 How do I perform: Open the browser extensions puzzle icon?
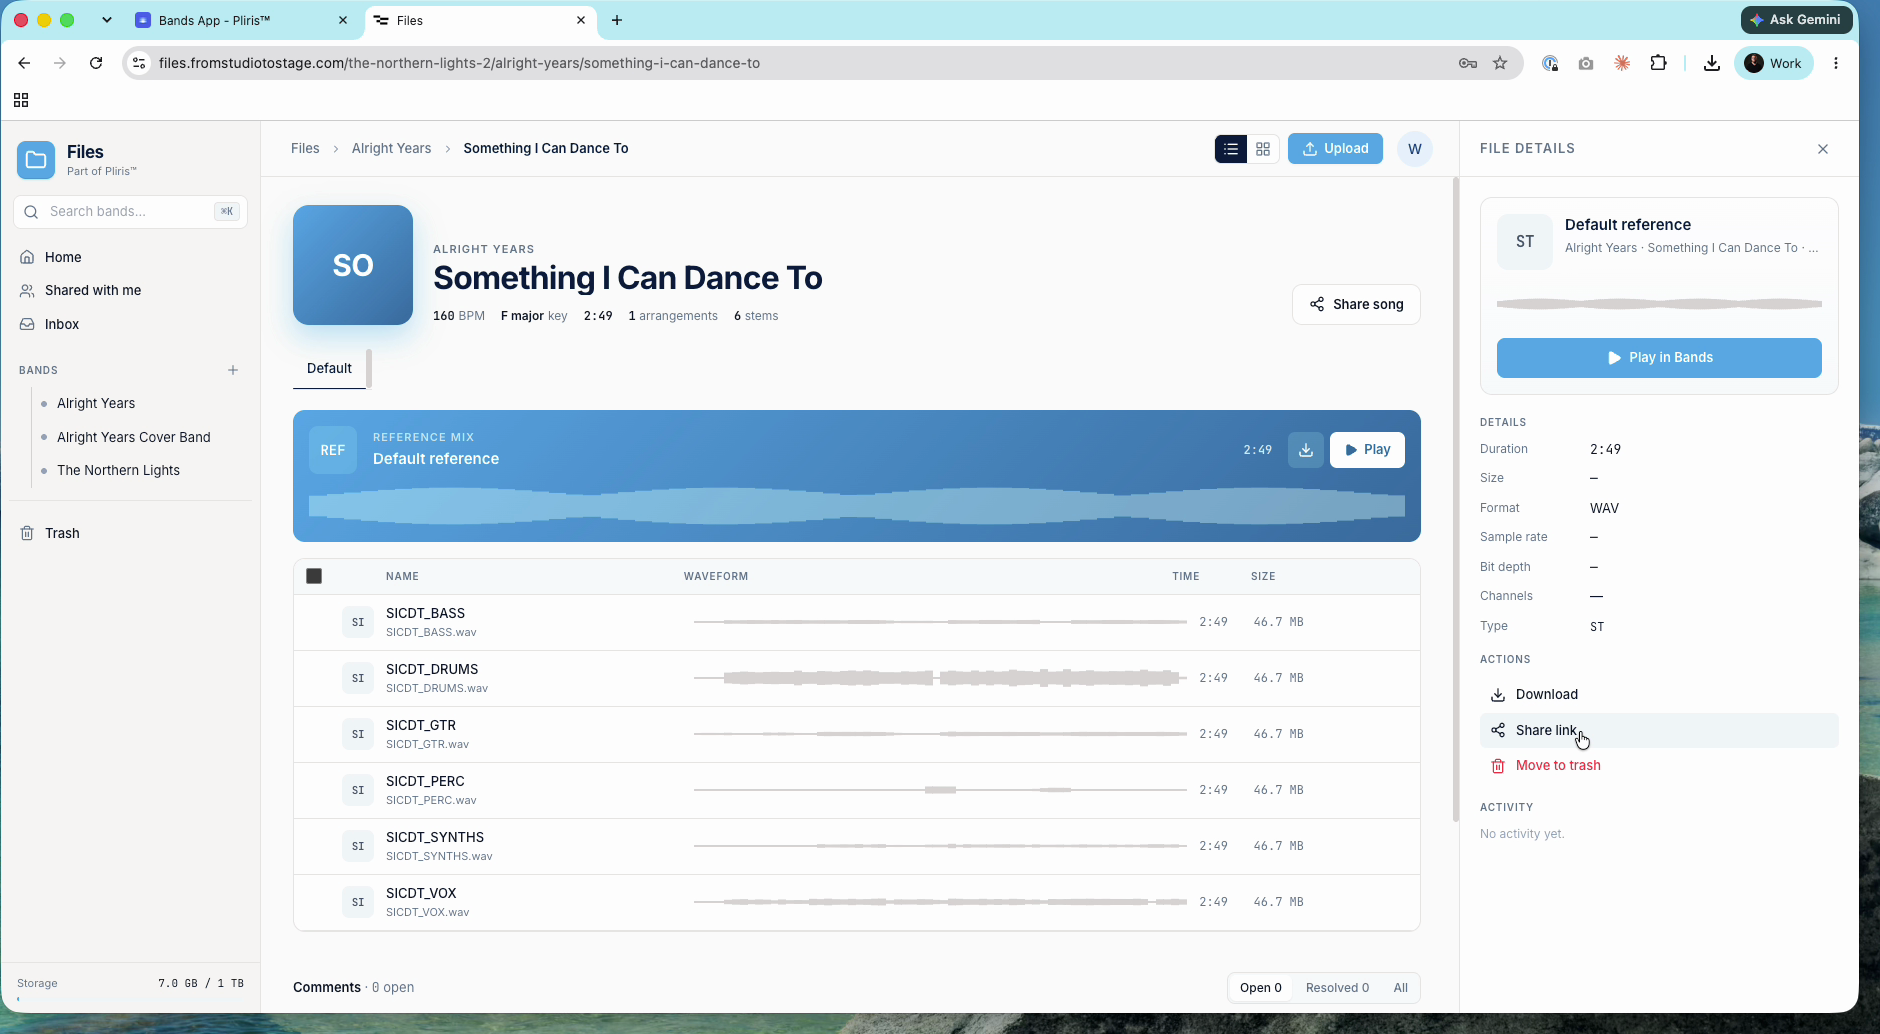[1658, 63]
